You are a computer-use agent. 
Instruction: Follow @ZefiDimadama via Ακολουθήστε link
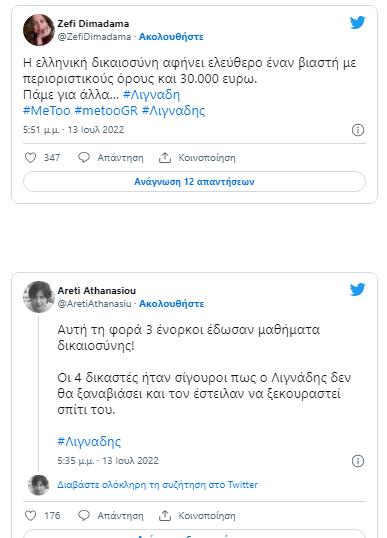click(171, 37)
